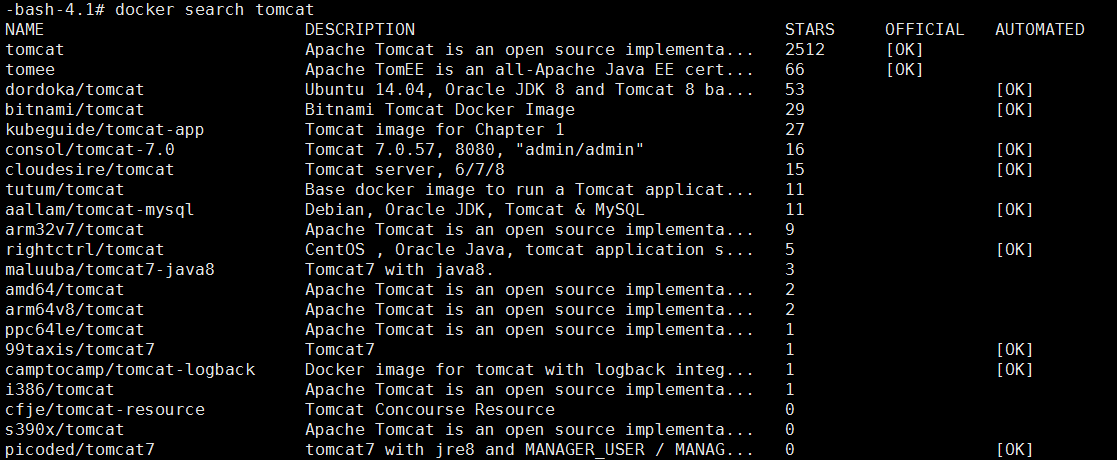The image size is (1117, 460).
Task: Click the [OK] automated flag for picoded/tomcat7
Action: (1014, 449)
